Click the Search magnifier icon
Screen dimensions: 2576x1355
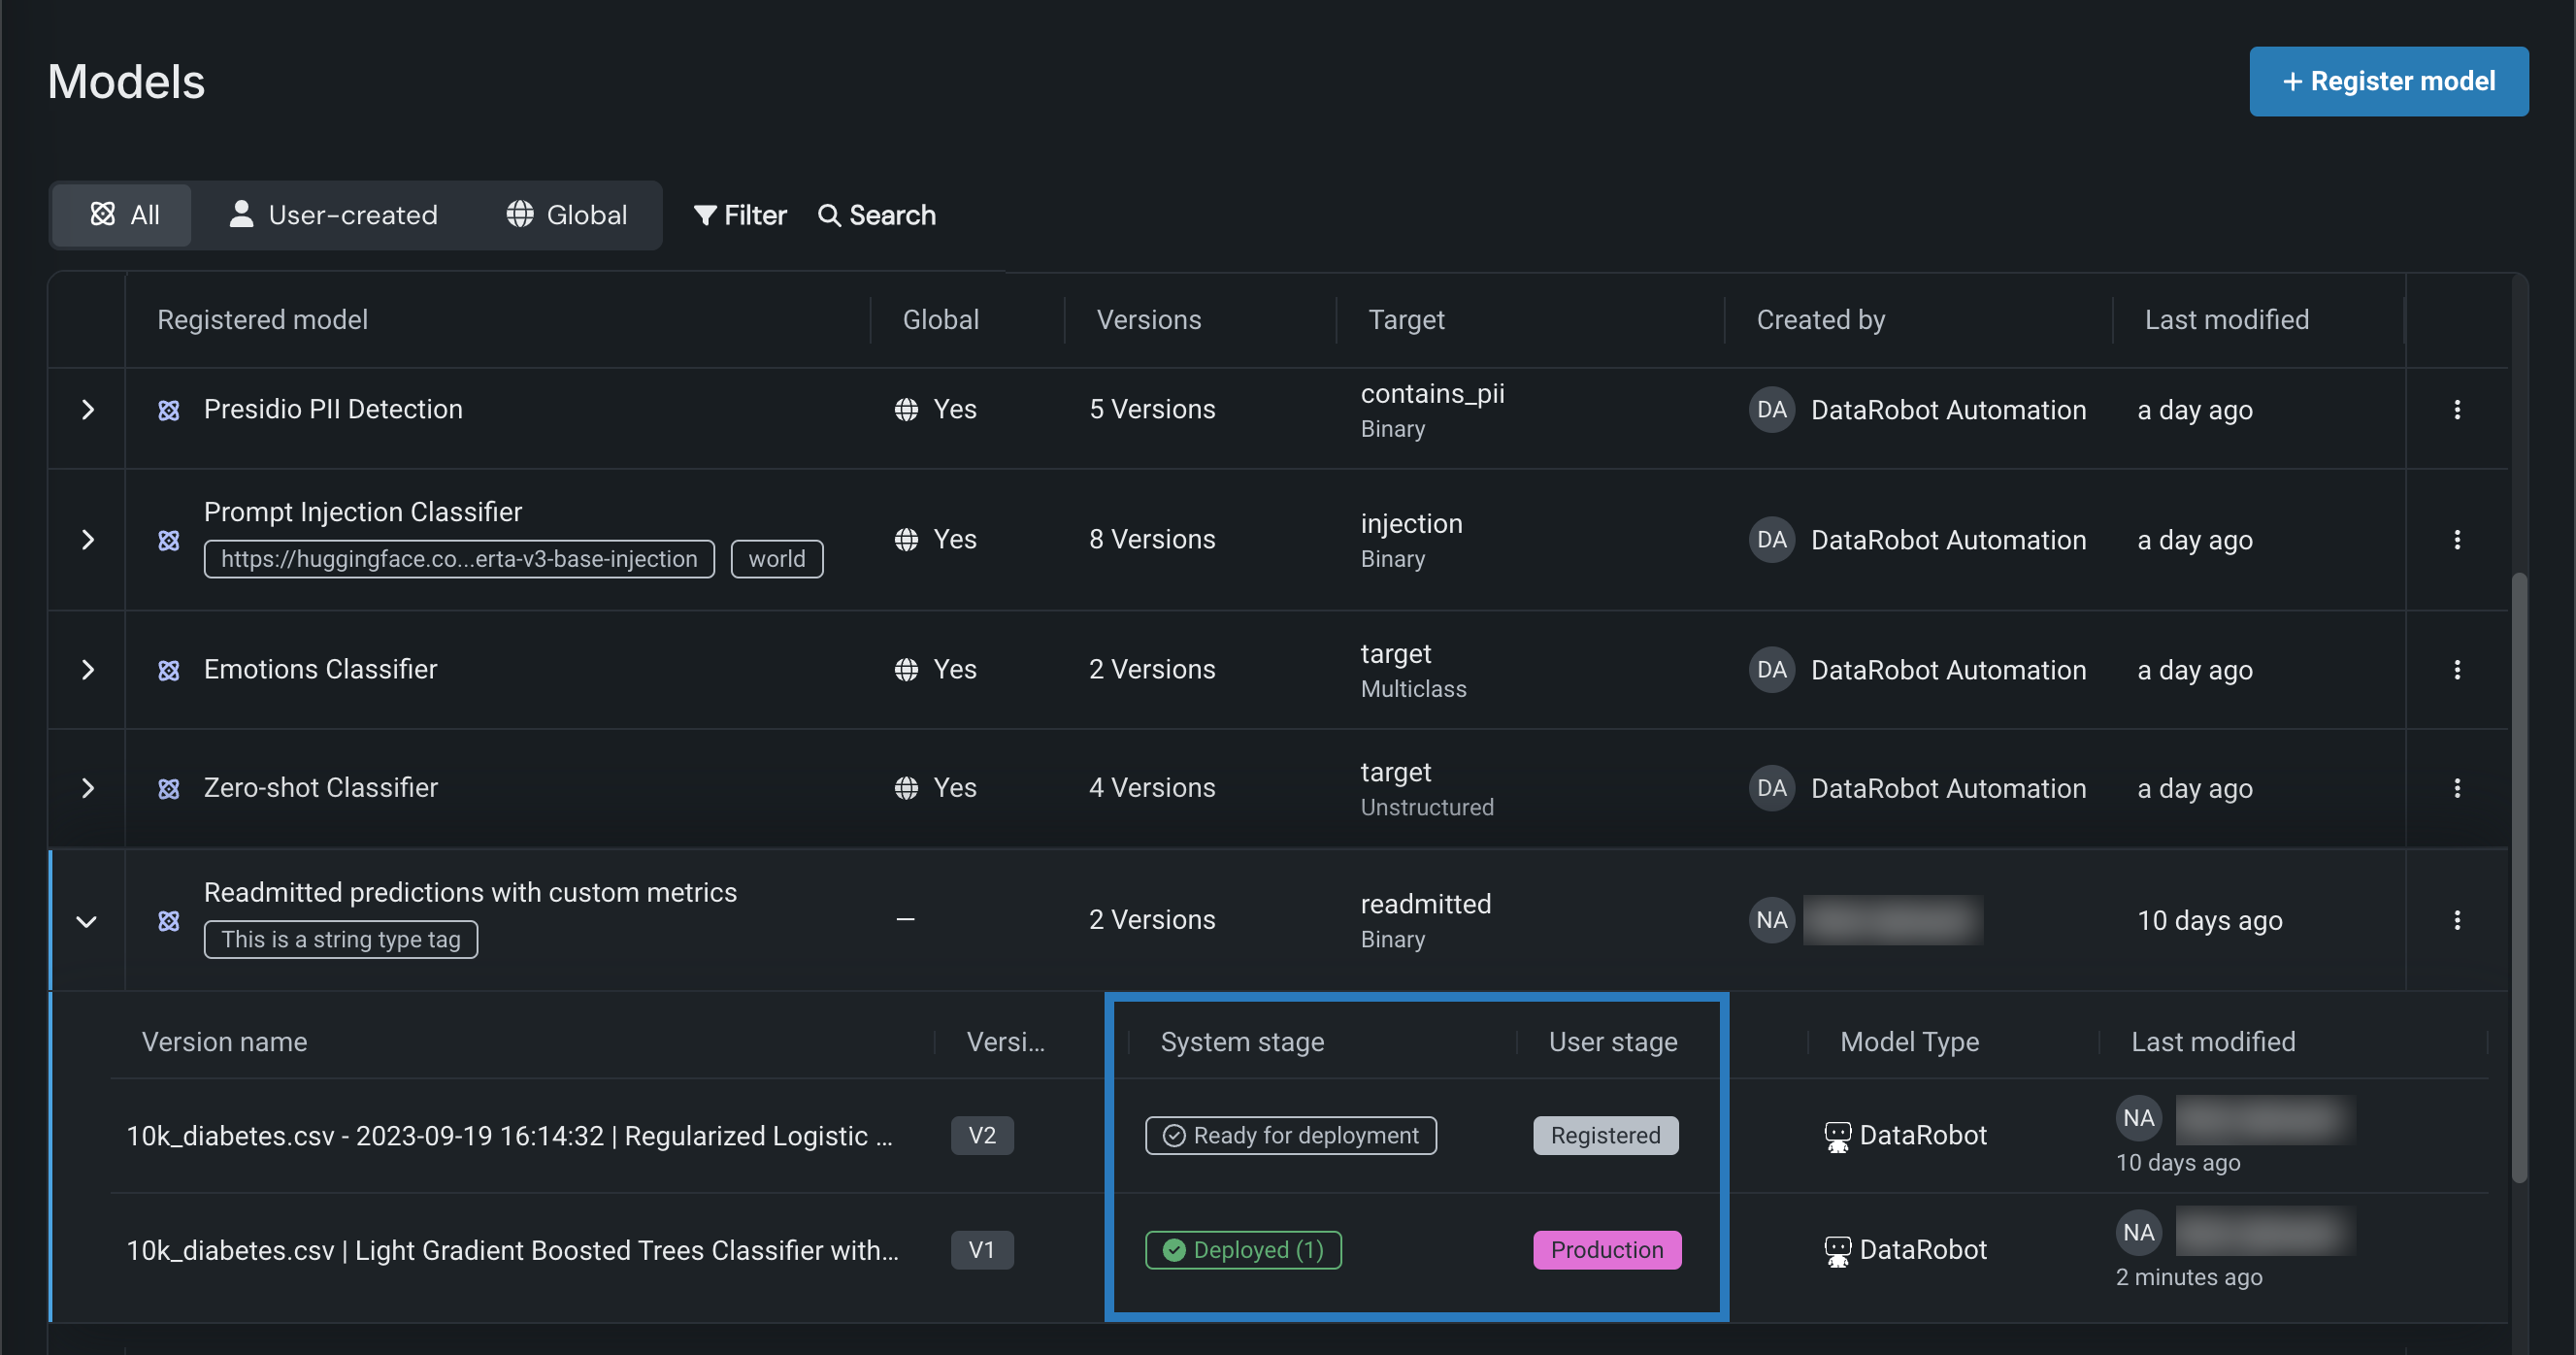pyautogui.click(x=828, y=215)
